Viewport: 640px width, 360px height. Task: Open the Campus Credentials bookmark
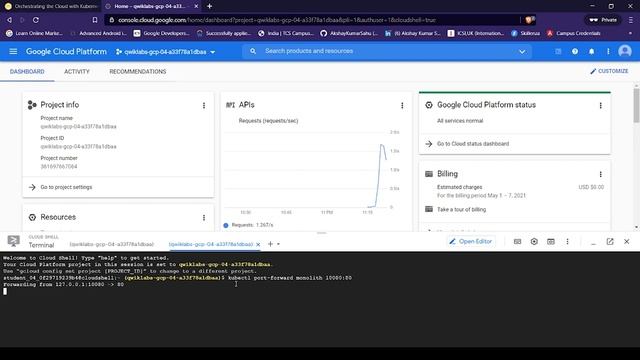(x=573, y=33)
